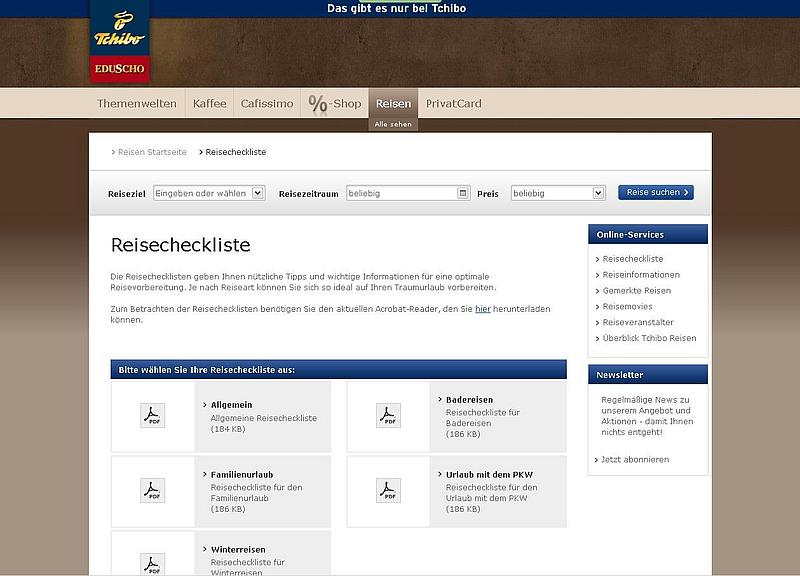Click the Reisecheckliste breadcrumb
Screen dimensions: 800x576
click(236, 152)
